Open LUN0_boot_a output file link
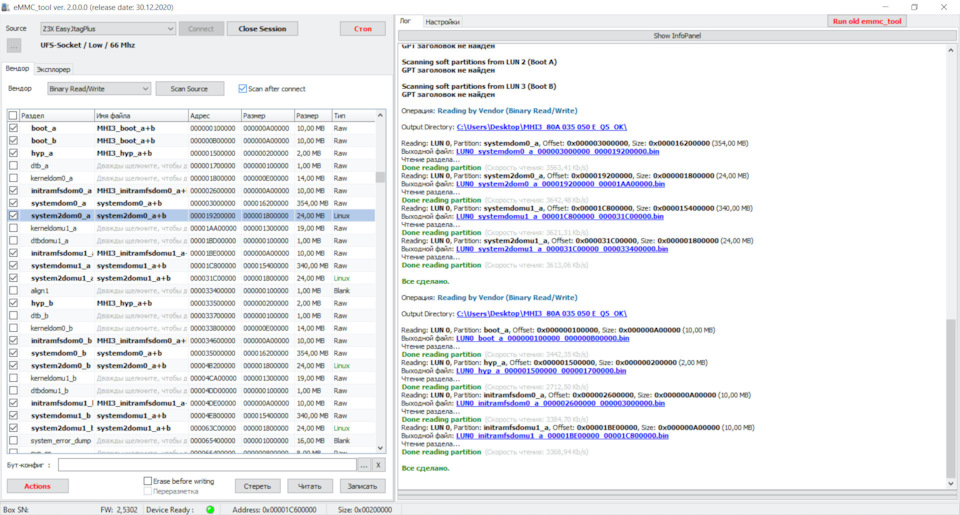Image resolution: width=960 pixels, height=515 pixels. click(542, 338)
